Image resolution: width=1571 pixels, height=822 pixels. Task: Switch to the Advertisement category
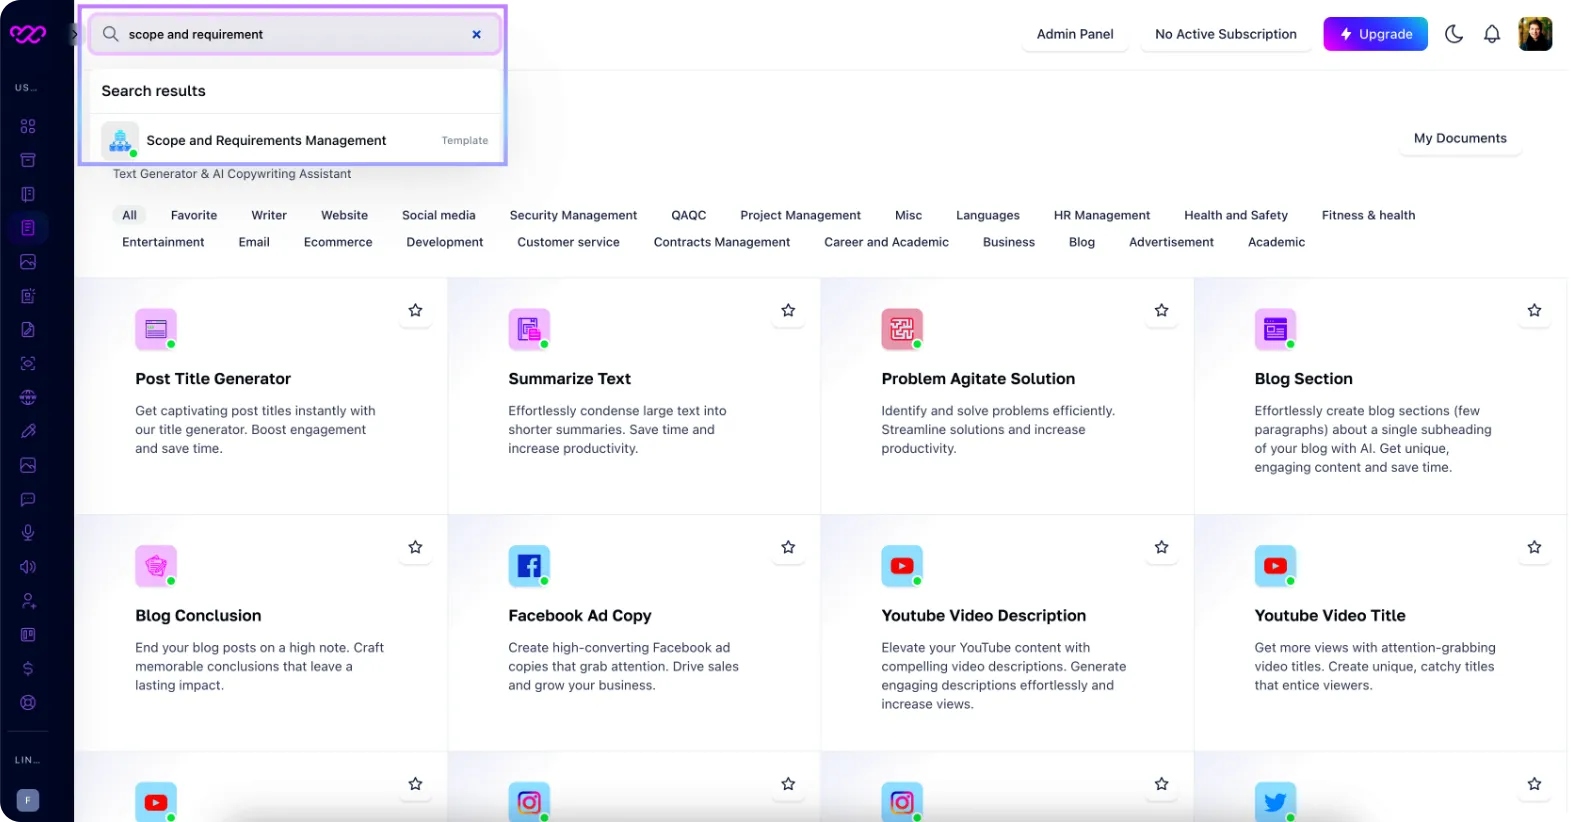[1171, 242]
